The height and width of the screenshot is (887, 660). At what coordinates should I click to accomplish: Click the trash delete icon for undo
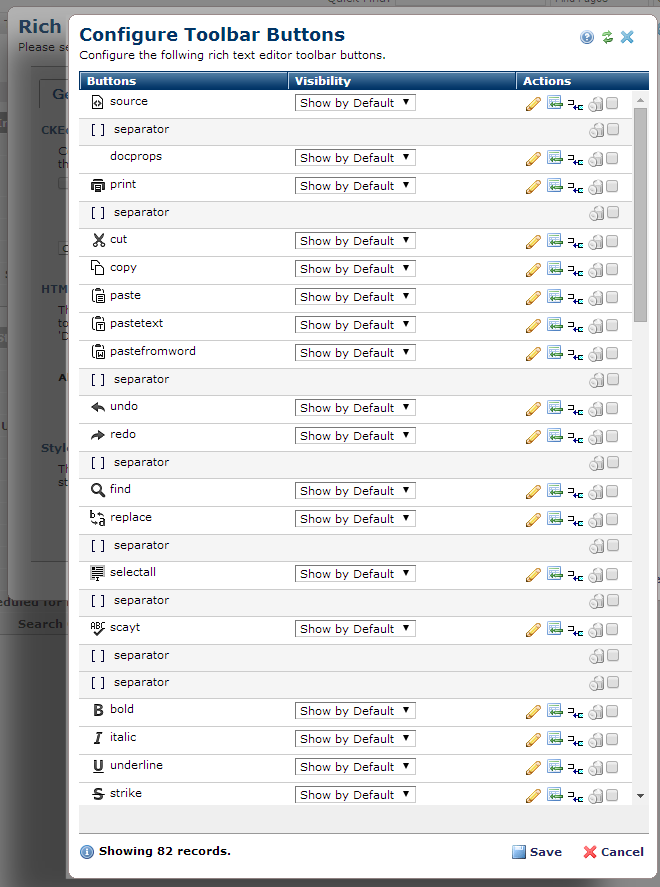[596, 409]
